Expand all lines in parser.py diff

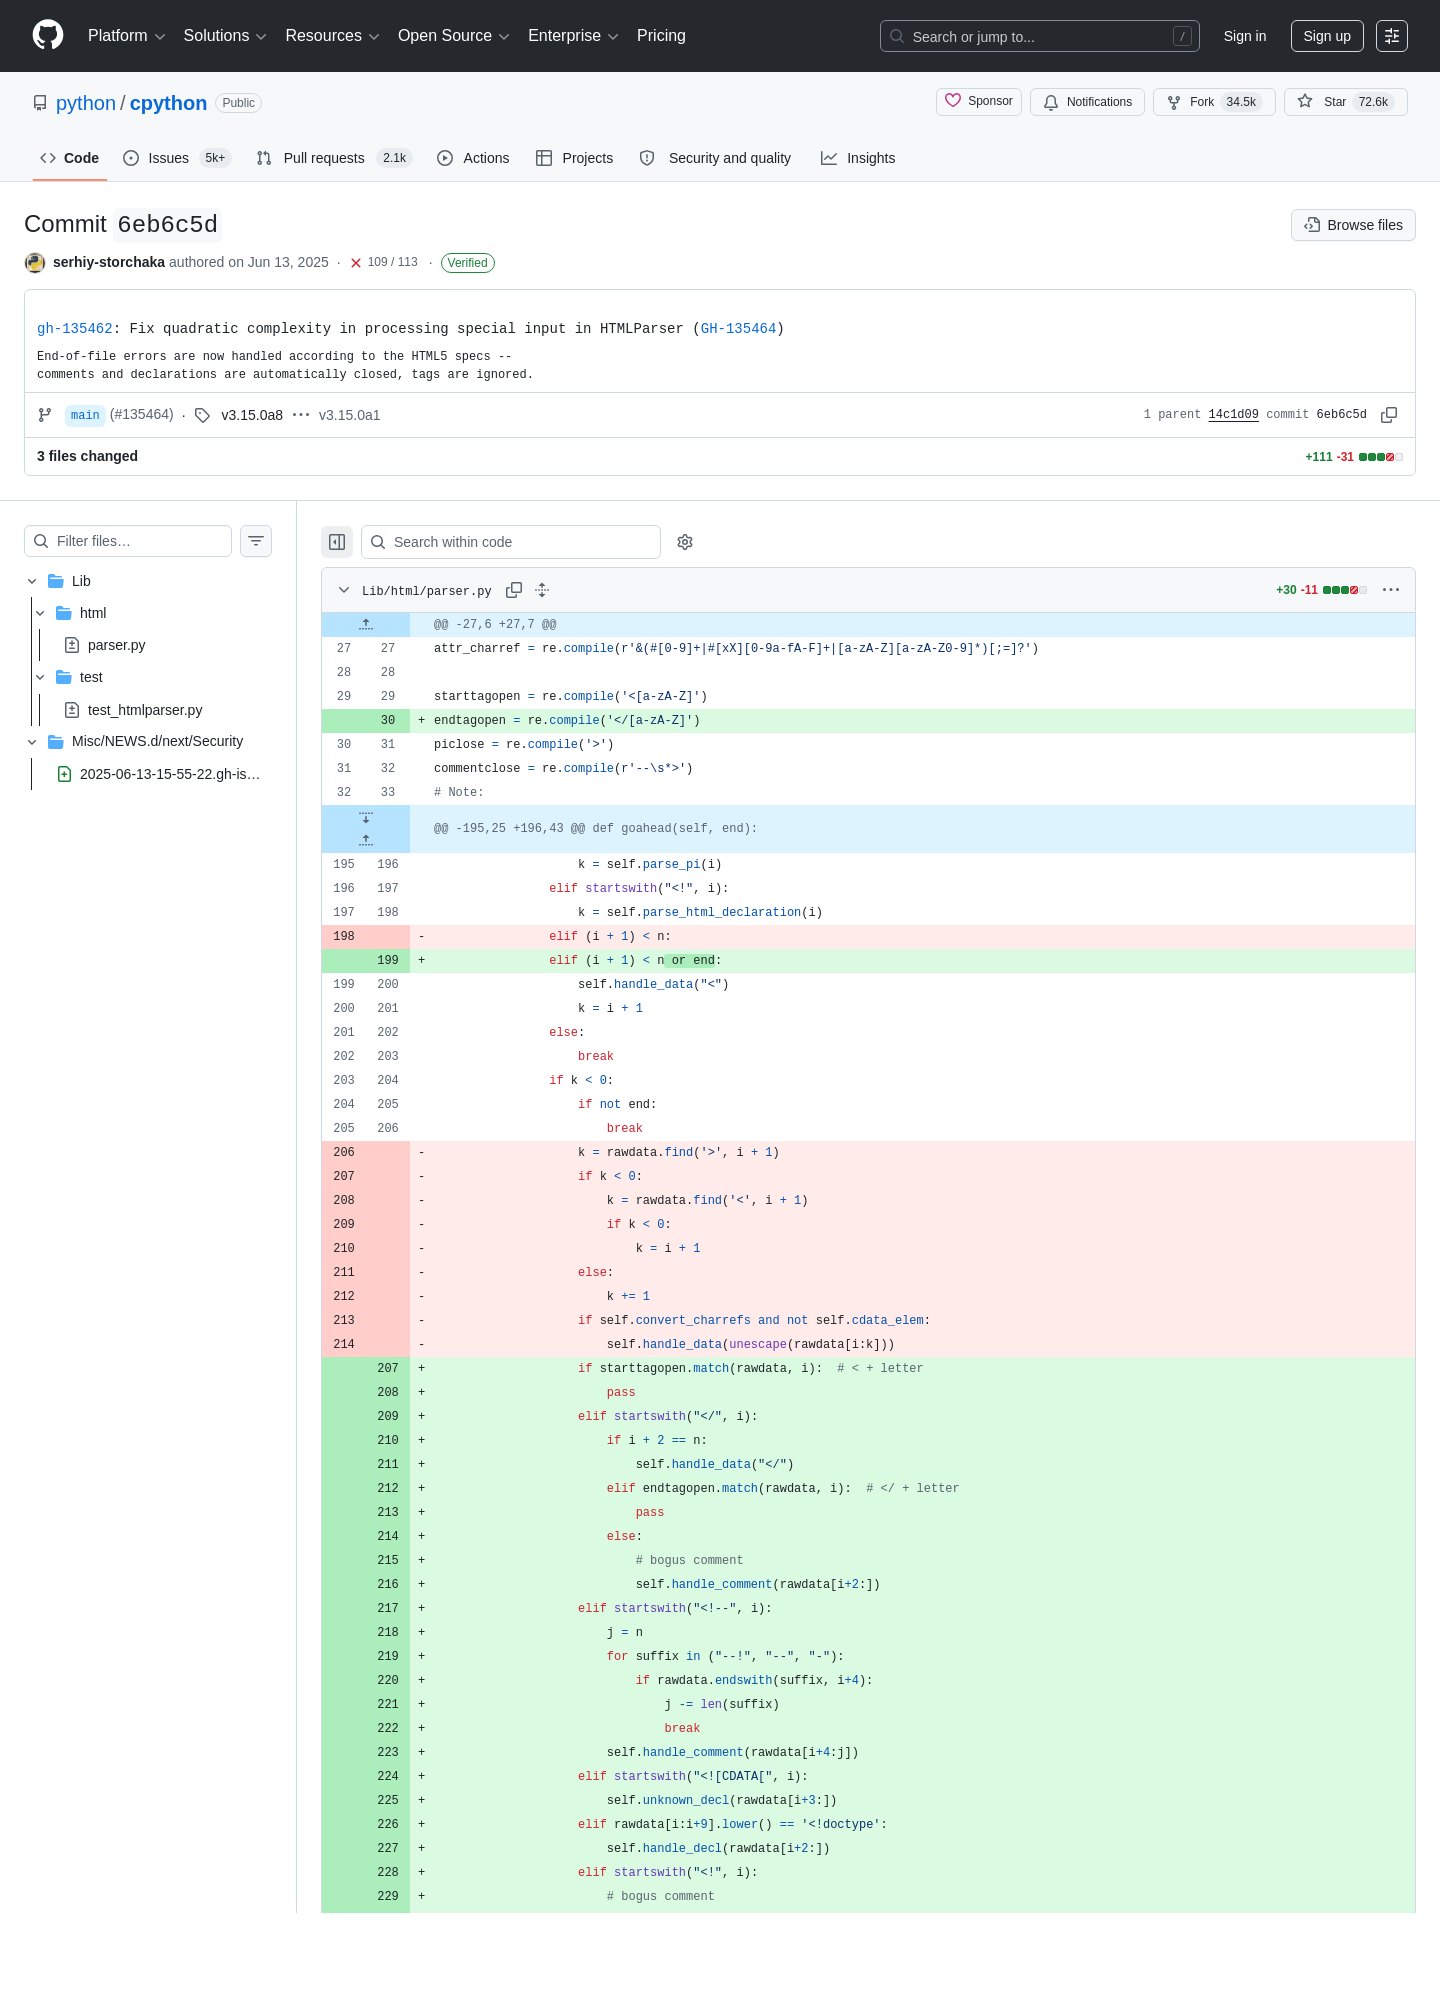coord(542,590)
